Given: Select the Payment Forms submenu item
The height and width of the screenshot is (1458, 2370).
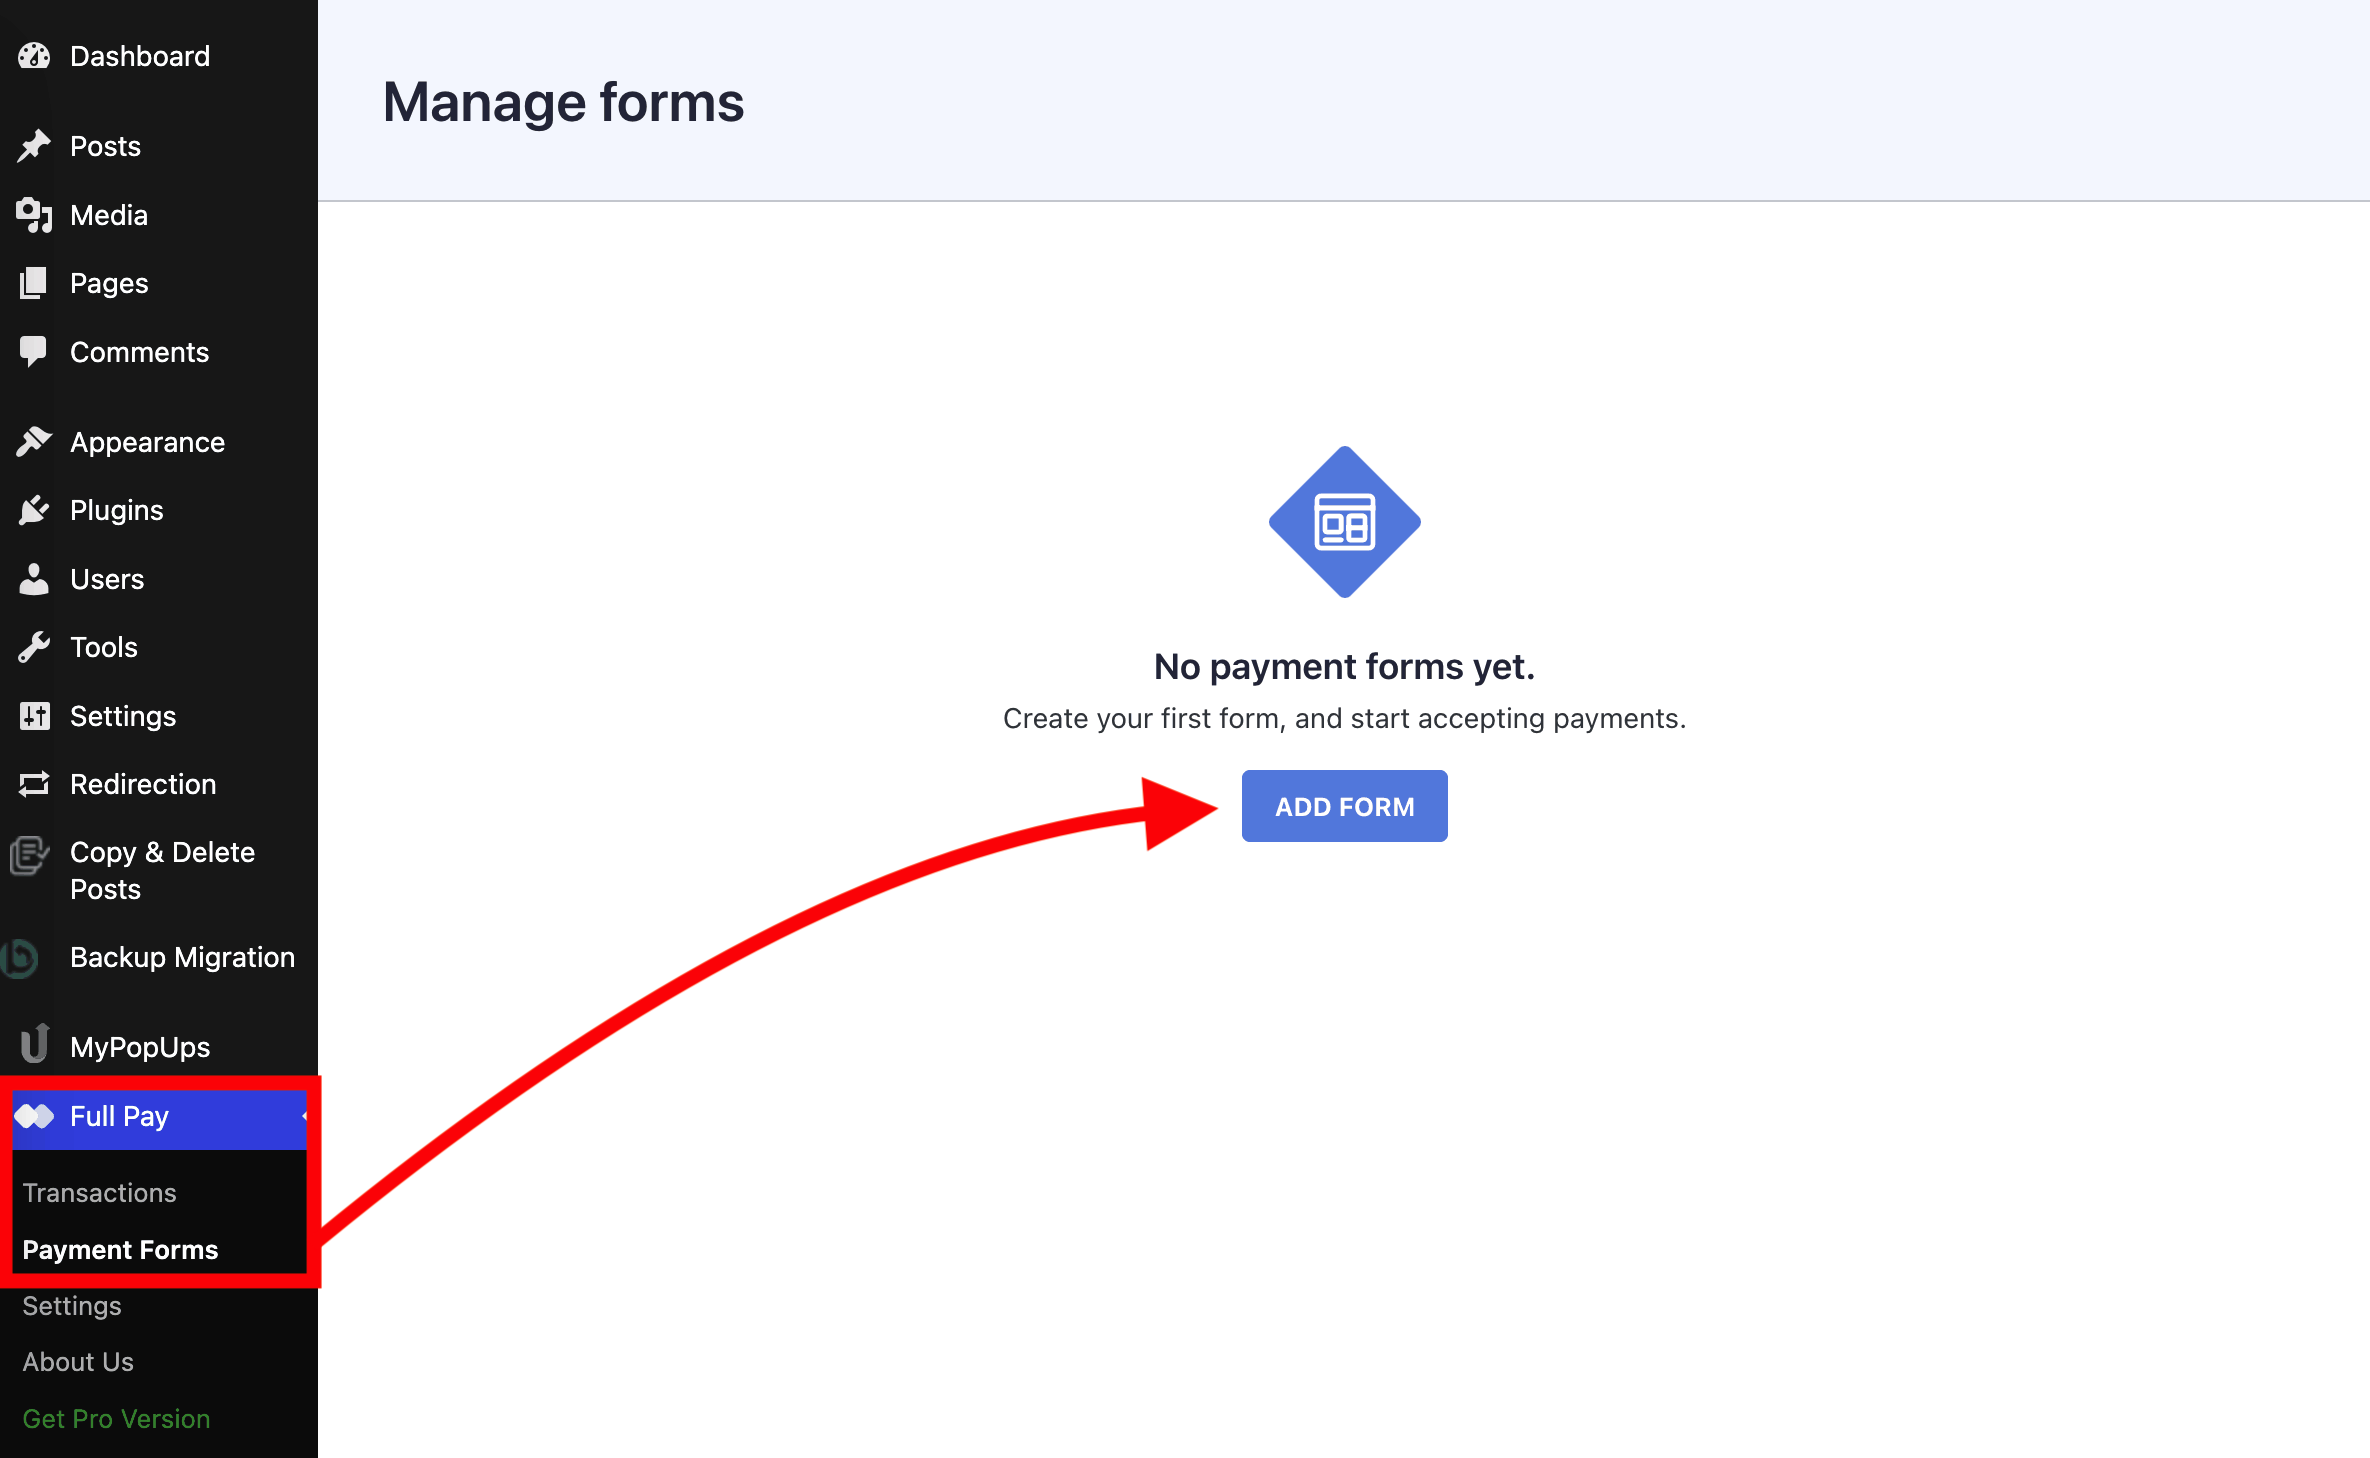Looking at the screenshot, I should coord(120,1249).
